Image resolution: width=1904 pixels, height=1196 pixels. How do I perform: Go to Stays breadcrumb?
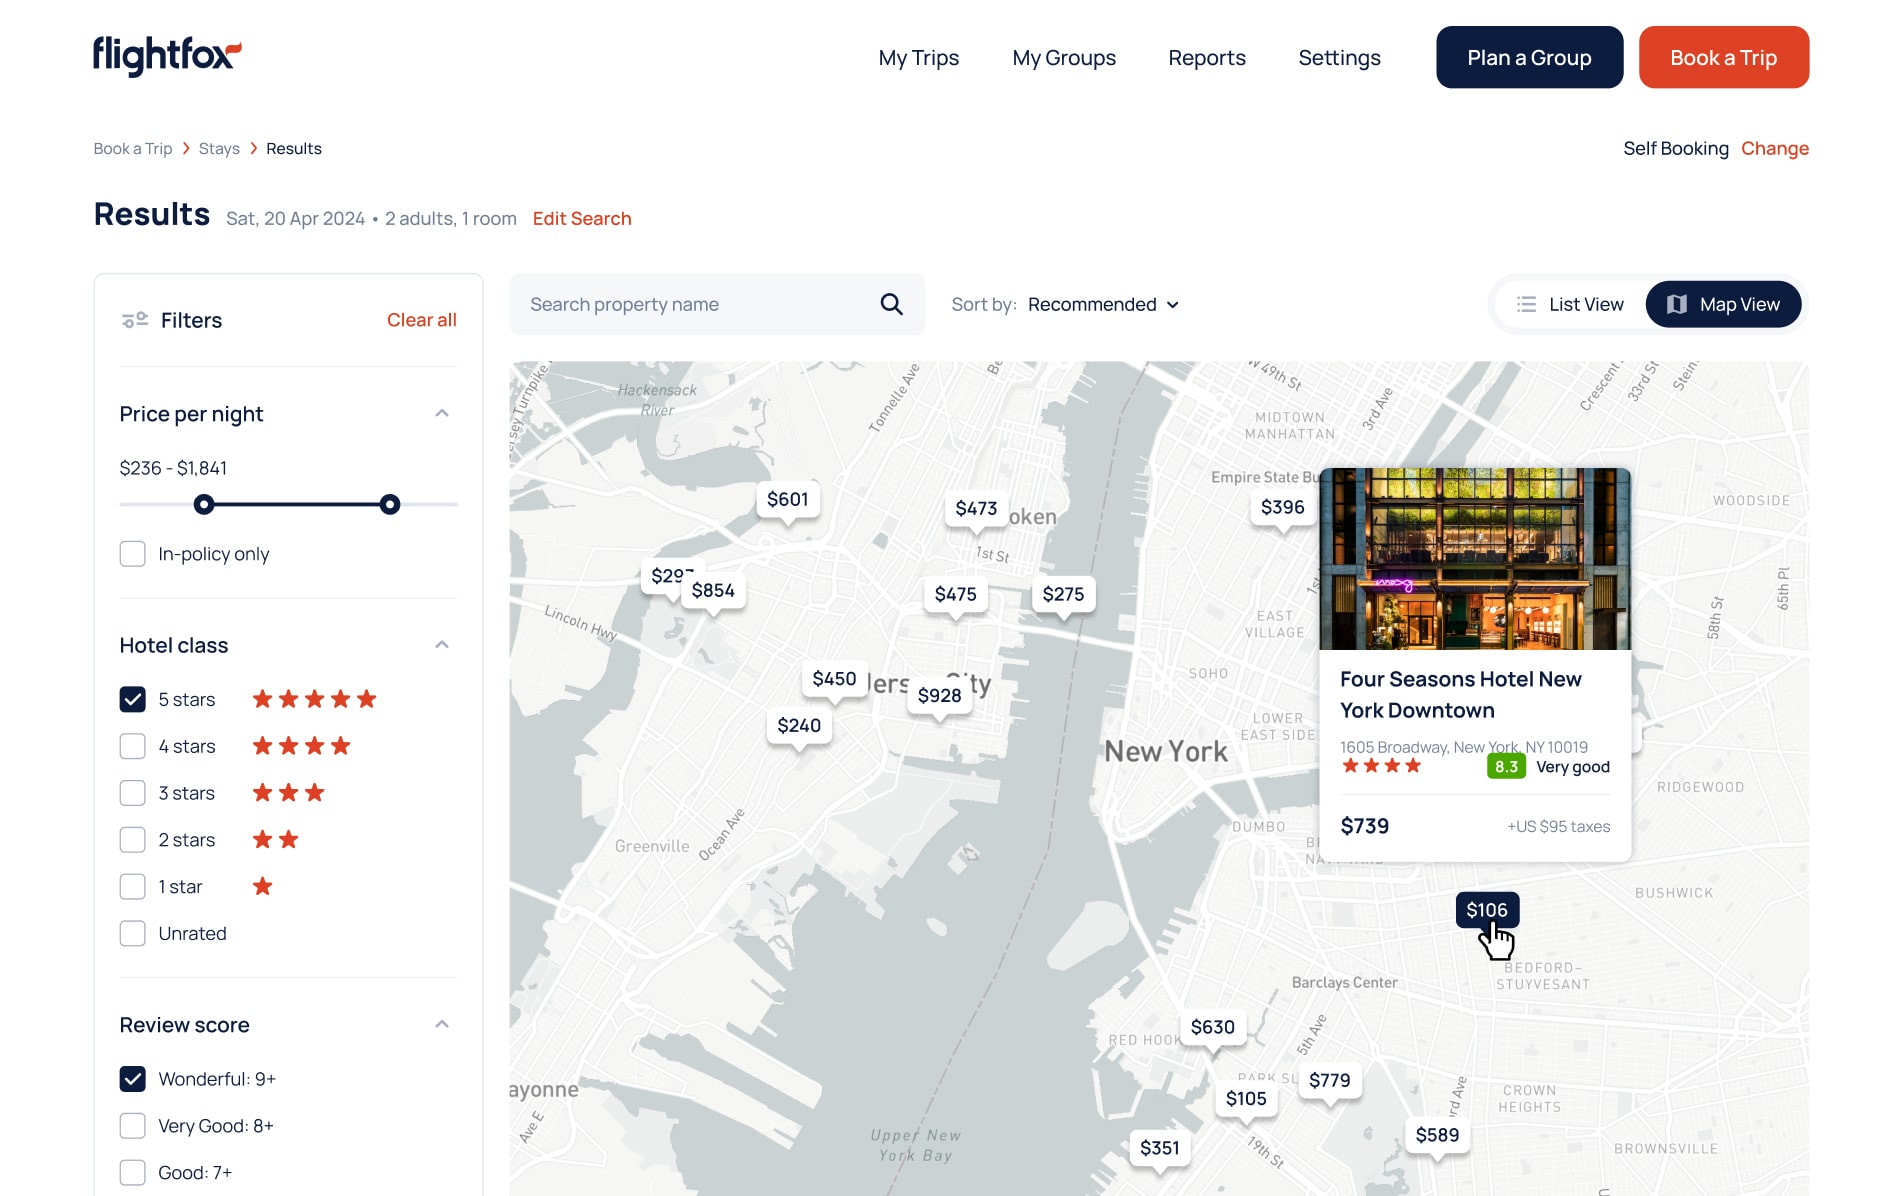219,149
